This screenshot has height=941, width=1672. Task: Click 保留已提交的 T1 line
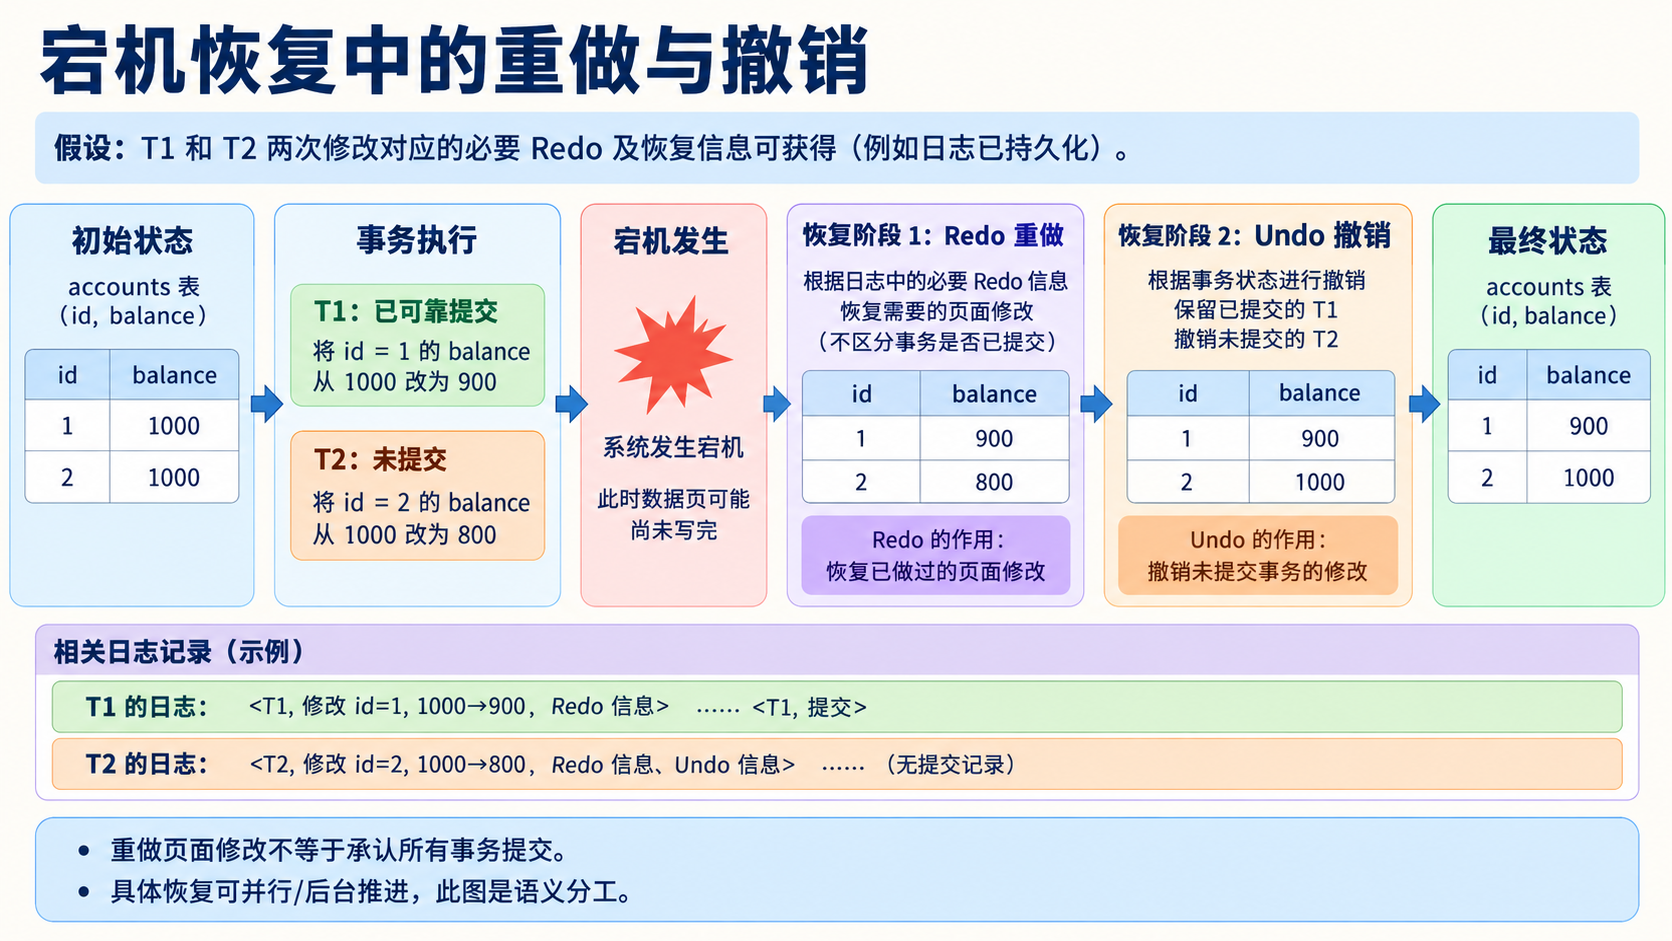coord(1255,309)
